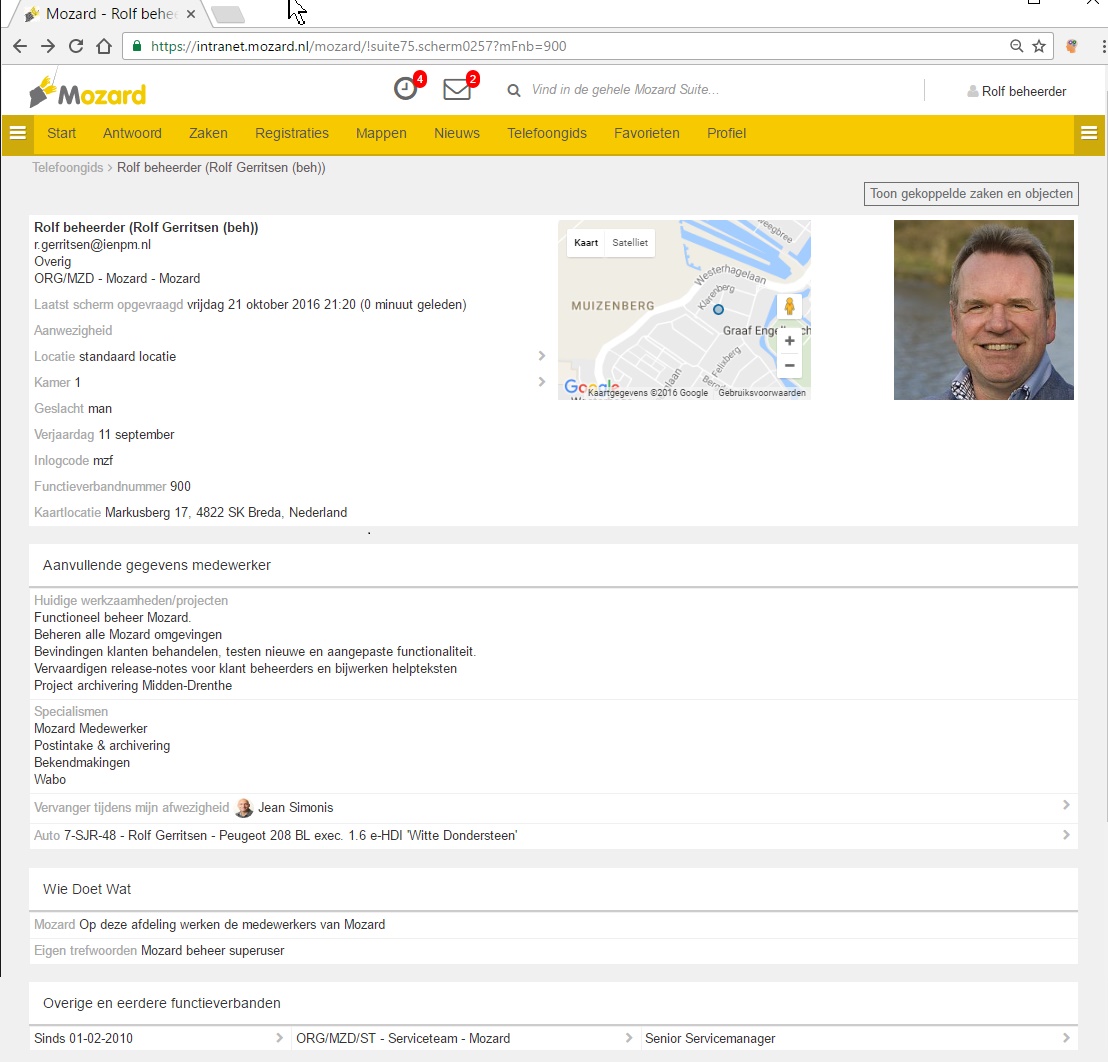This screenshot has width=1108, height=1062.
Task: Click the Telefoongids breadcrumb link
Action: coord(68,167)
